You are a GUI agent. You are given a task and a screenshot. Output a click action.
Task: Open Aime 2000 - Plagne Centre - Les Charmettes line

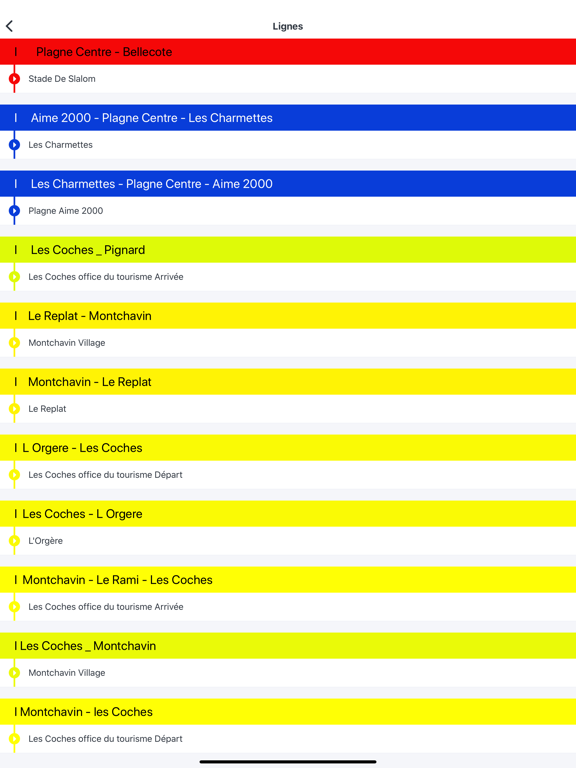(288, 118)
